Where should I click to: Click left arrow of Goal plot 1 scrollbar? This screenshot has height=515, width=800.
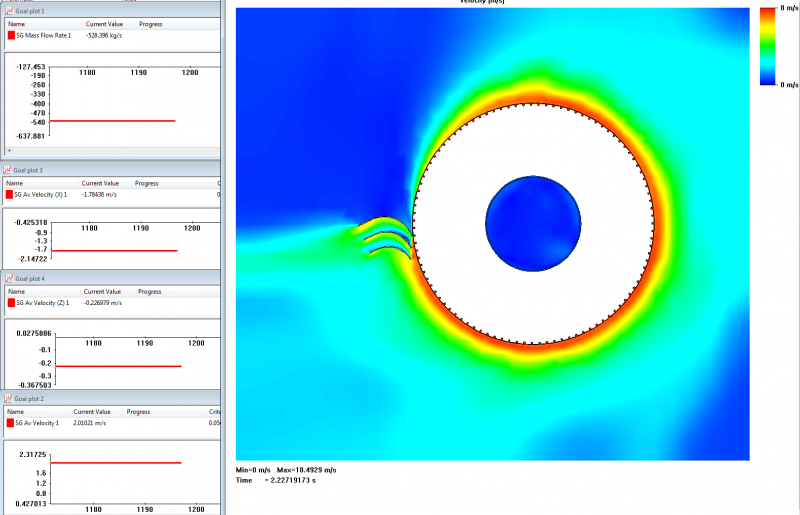pyautogui.click(x=9, y=149)
